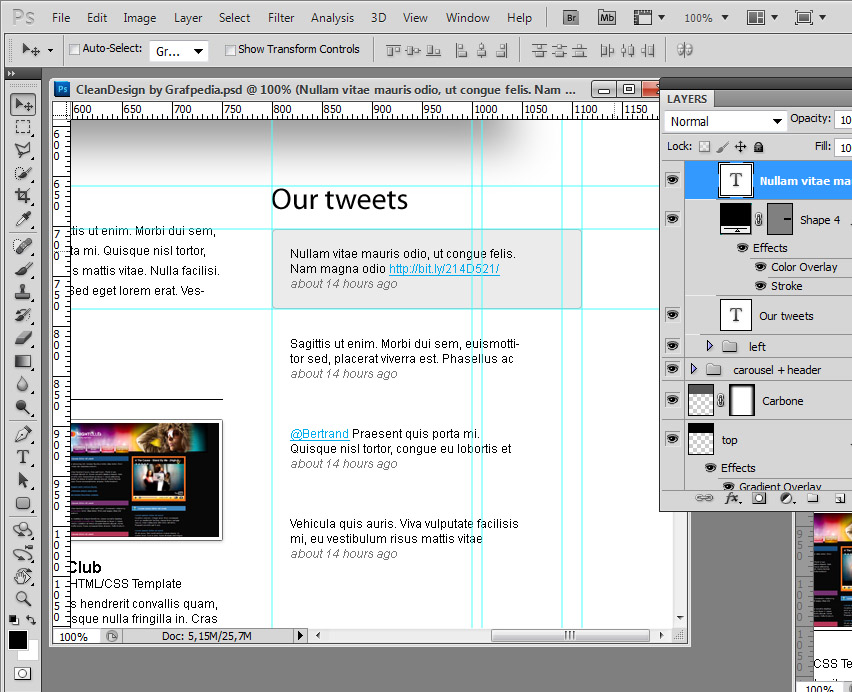Hide the Nullam vitae text layer
The image size is (852, 692).
(673, 179)
